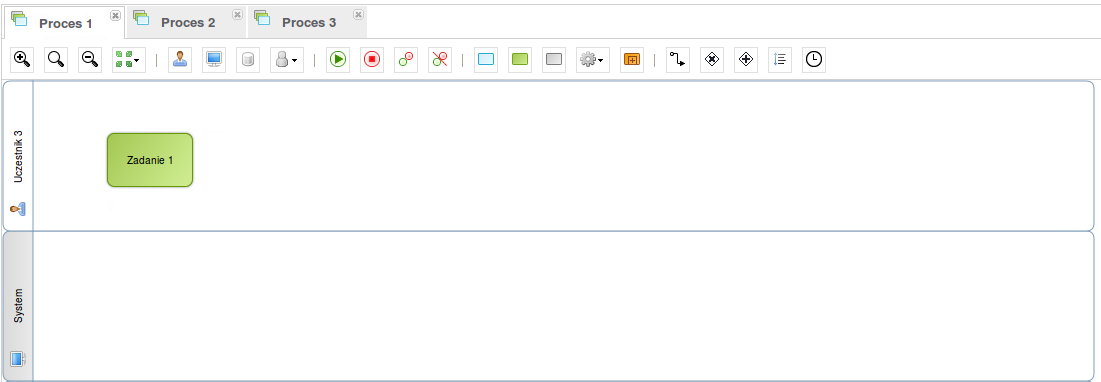Viewport: 1101px width, 382px height.
Task: Close the Proces 3 tab
Action: click(358, 14)
